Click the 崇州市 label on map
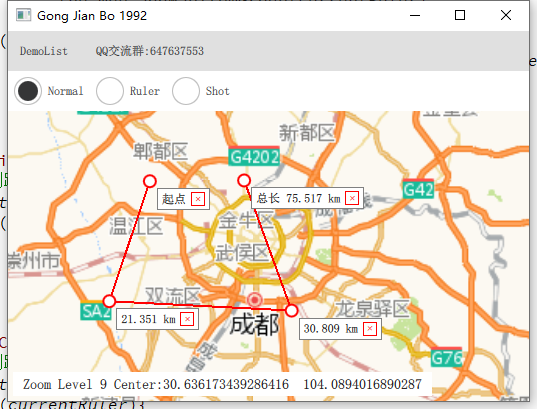The width and height of the screenshot is (537, 409). pyautogui.click(x=34, y=261)
